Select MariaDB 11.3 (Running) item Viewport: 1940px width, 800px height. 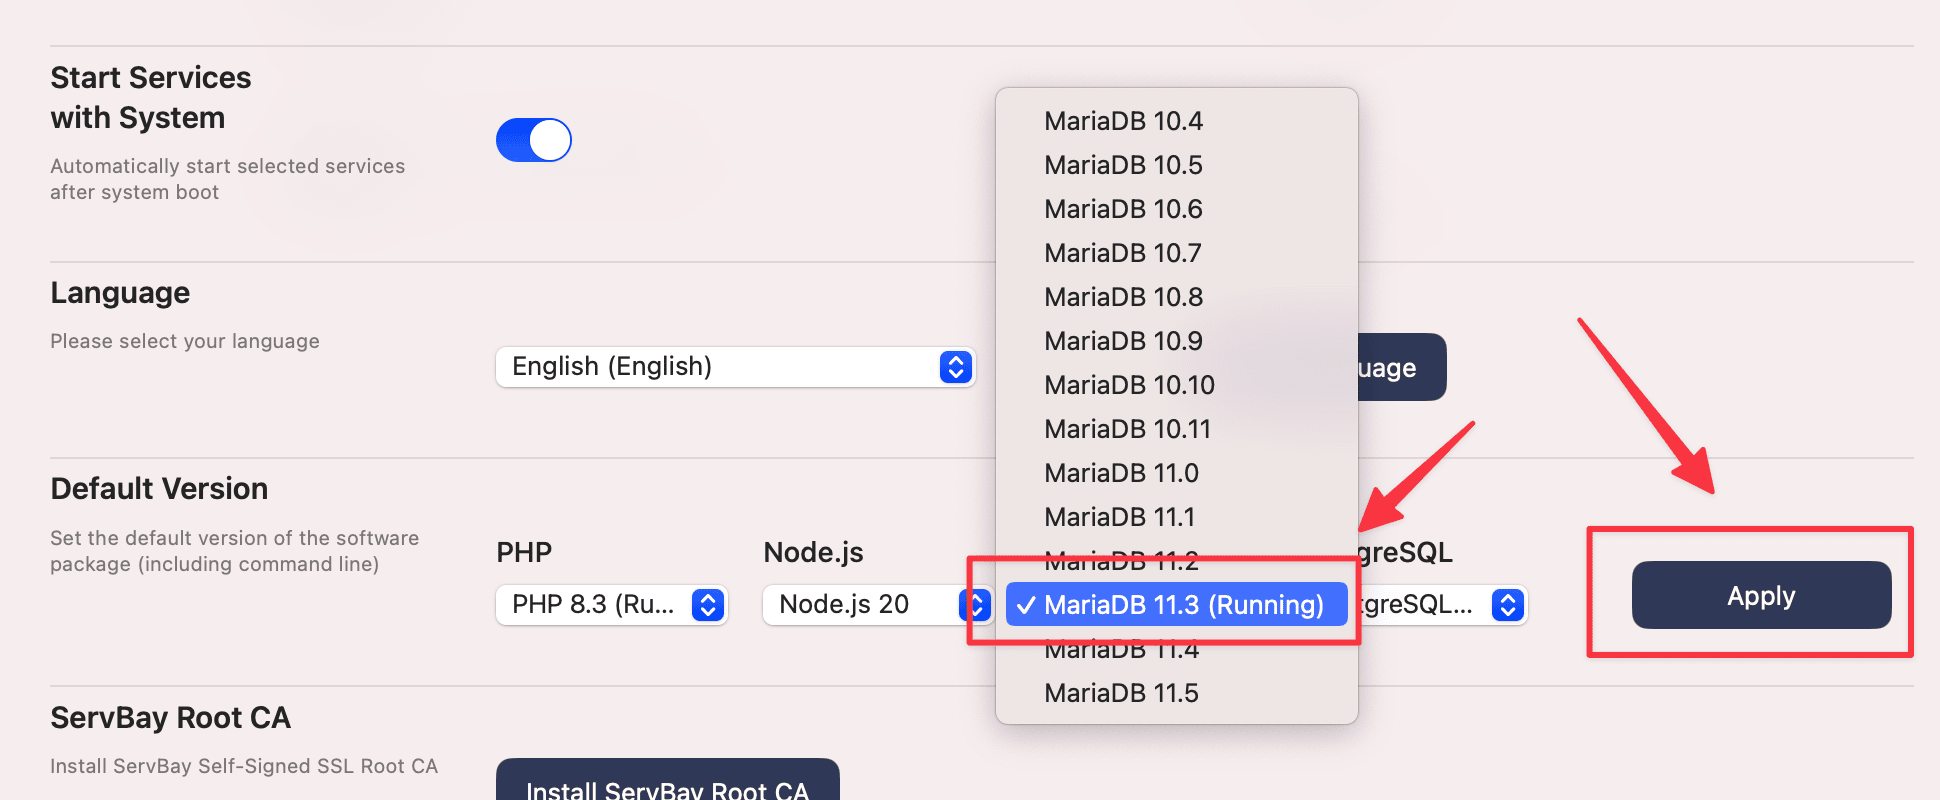[x=1177, y=605]
